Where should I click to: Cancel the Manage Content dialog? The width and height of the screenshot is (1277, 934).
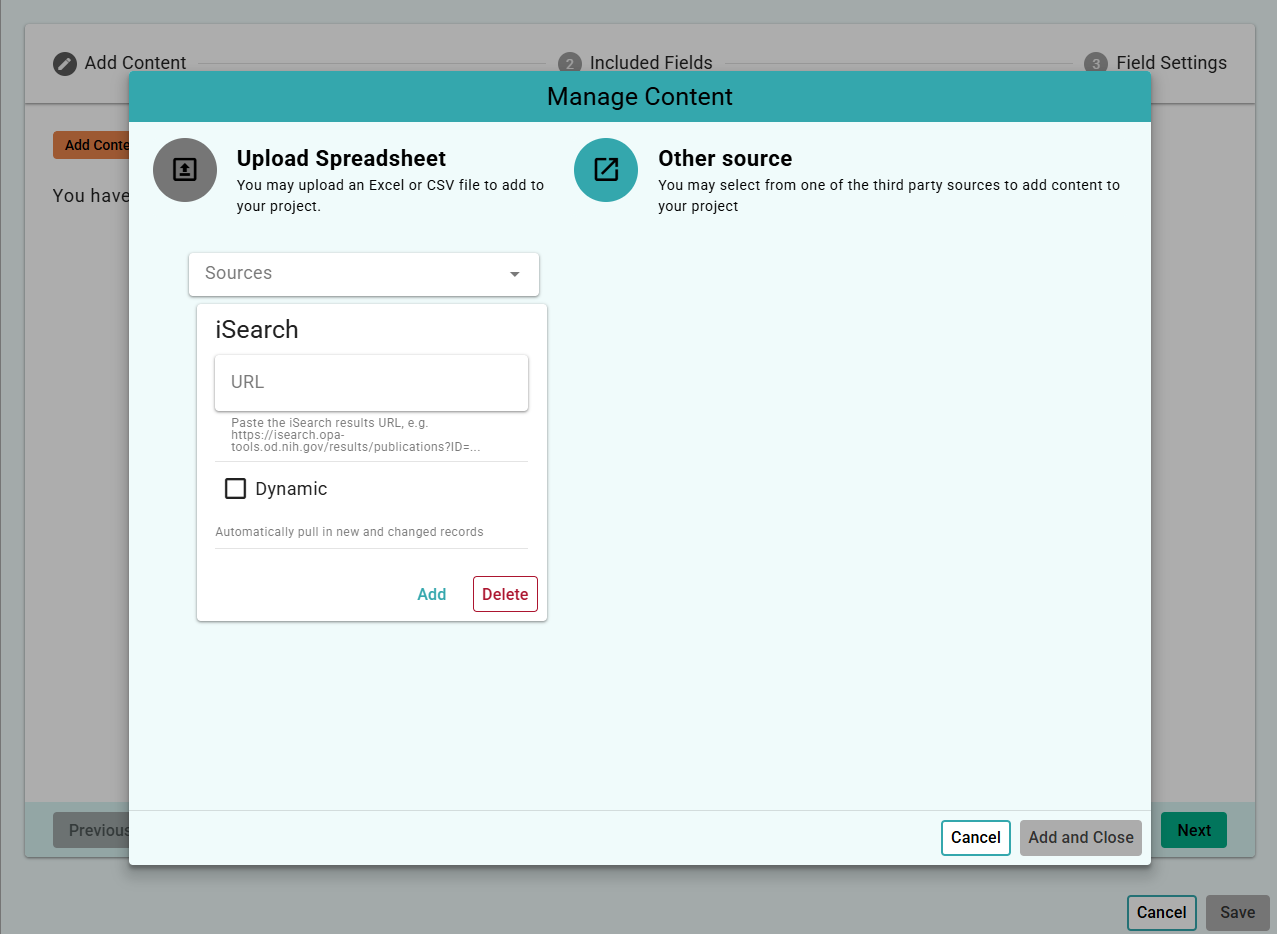tap(976, 838)
